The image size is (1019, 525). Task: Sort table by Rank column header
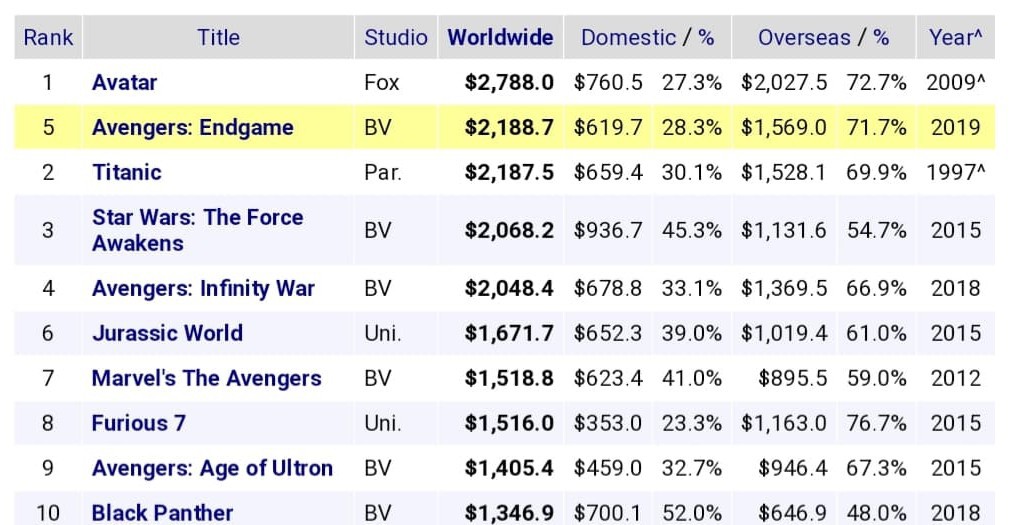pos(48,38)
